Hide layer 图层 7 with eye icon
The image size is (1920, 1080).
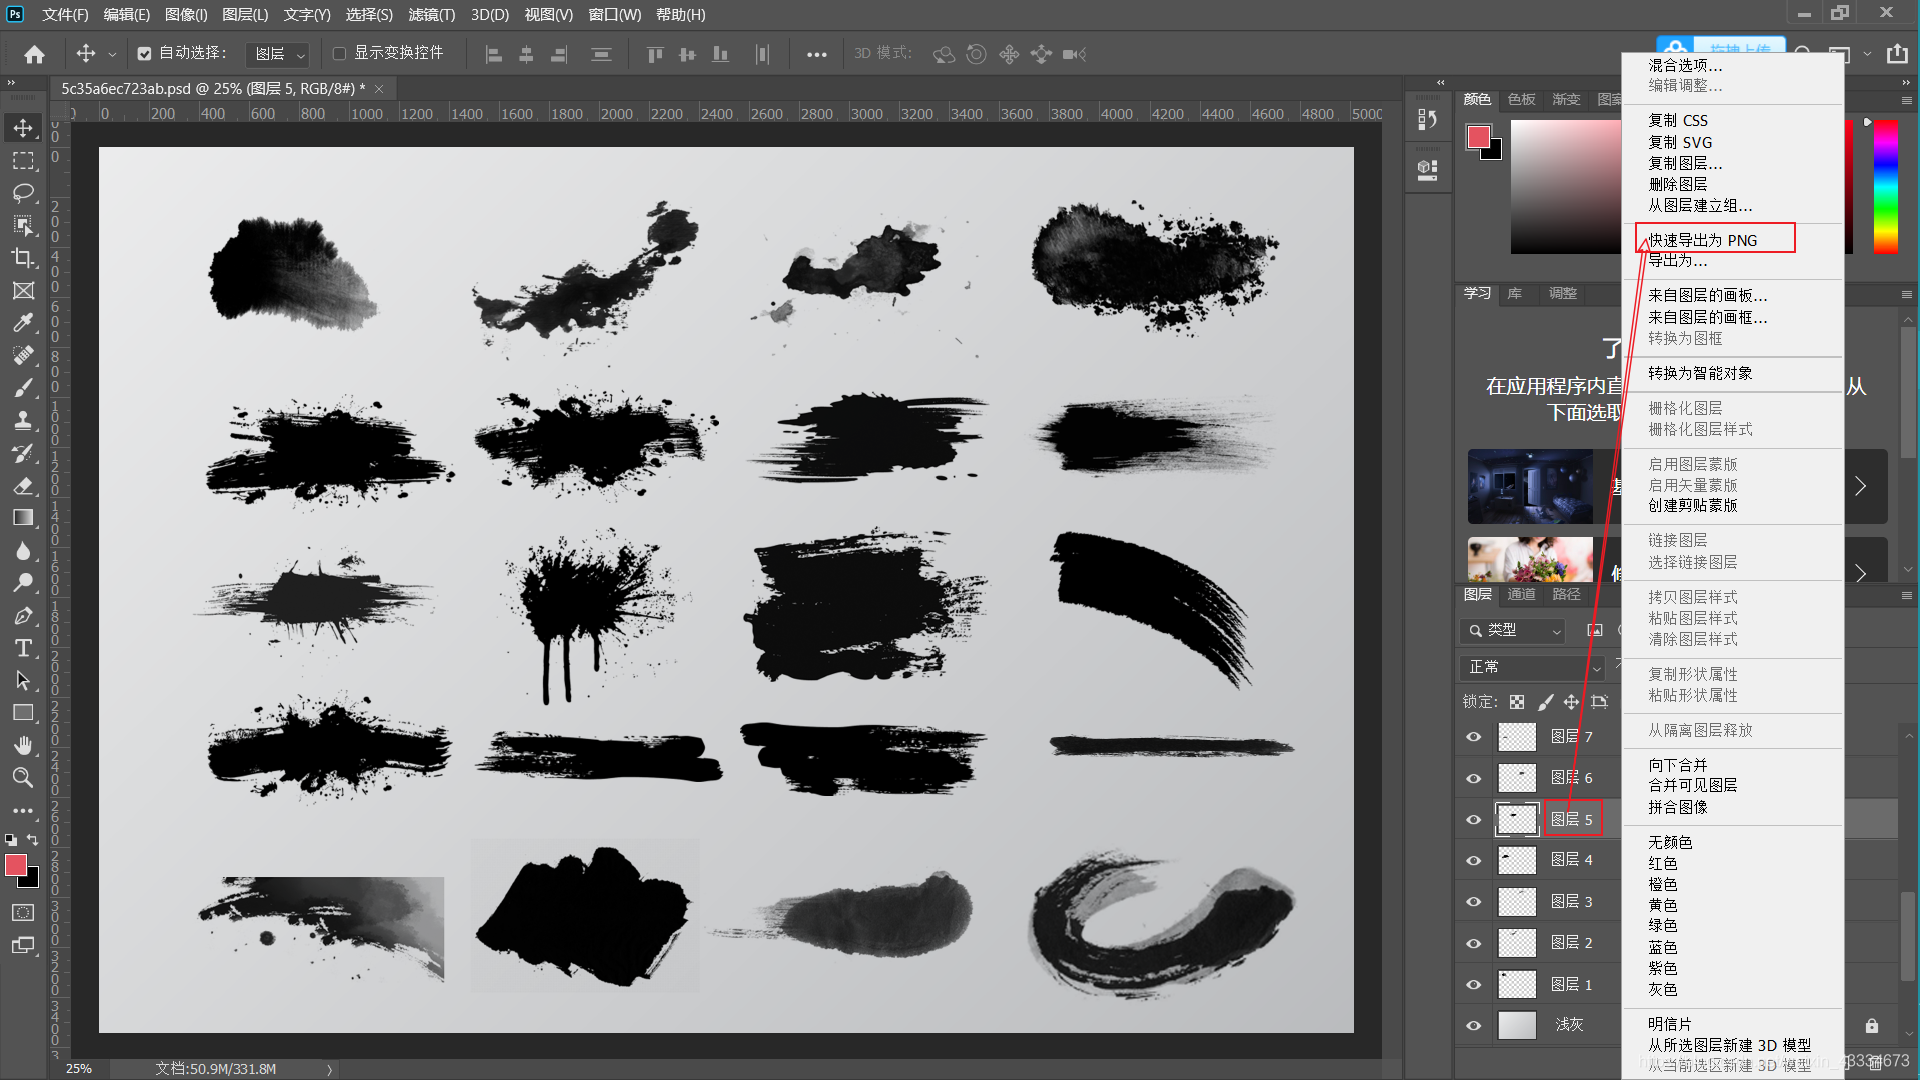[x=1473, y=737]
